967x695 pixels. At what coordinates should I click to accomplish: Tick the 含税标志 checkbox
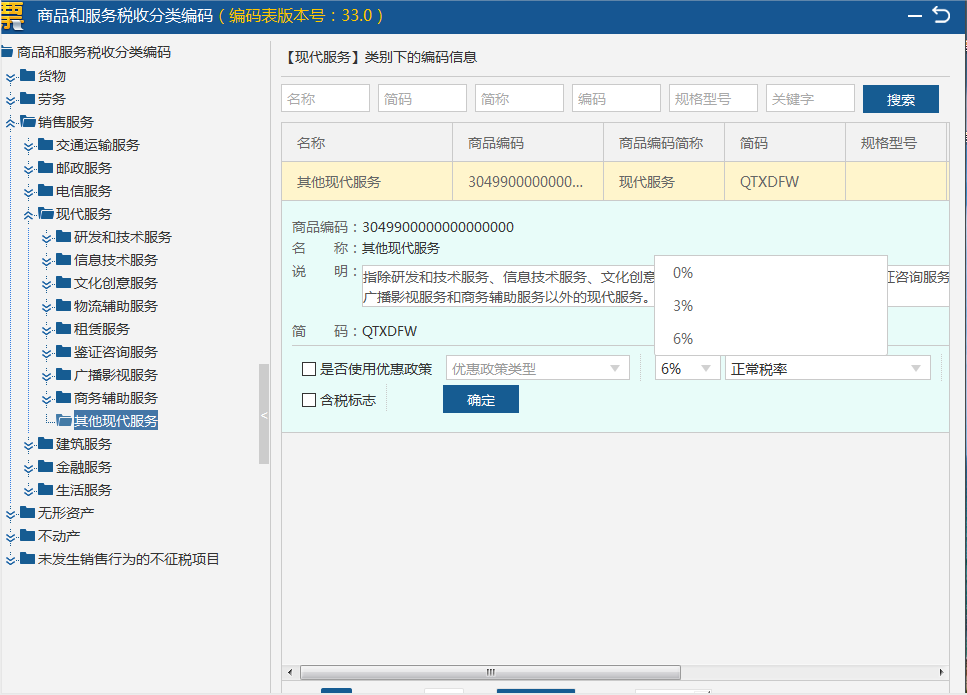click(309, 400)
